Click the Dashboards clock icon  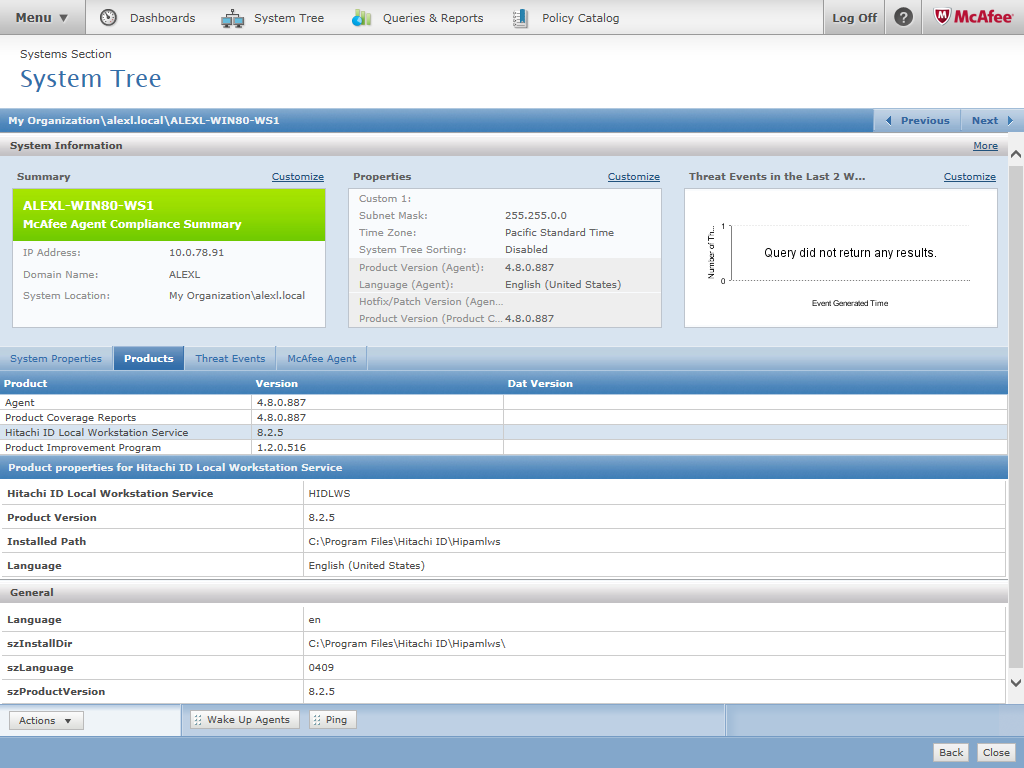click(x=109, y=18)
